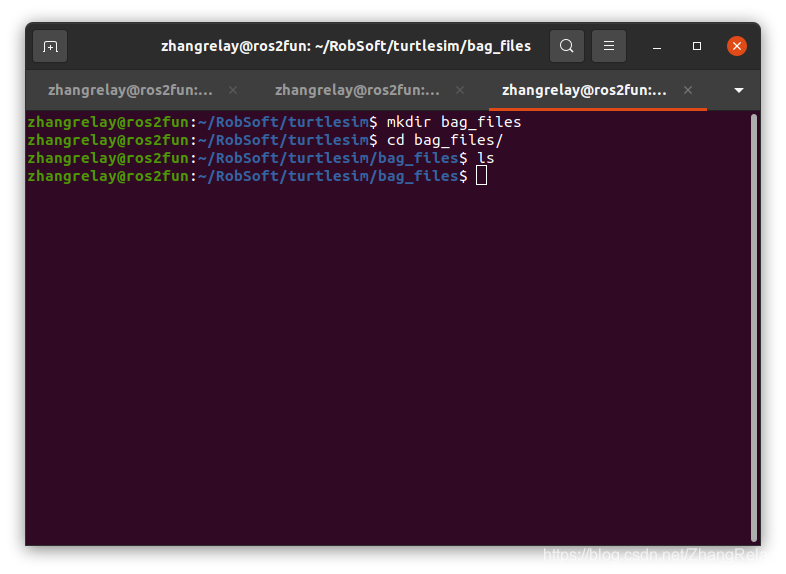The height and width of the screenshot is (574, 786).
Task: Switch to the second zhangrelay@ros2fun tab
Action: 357,90
